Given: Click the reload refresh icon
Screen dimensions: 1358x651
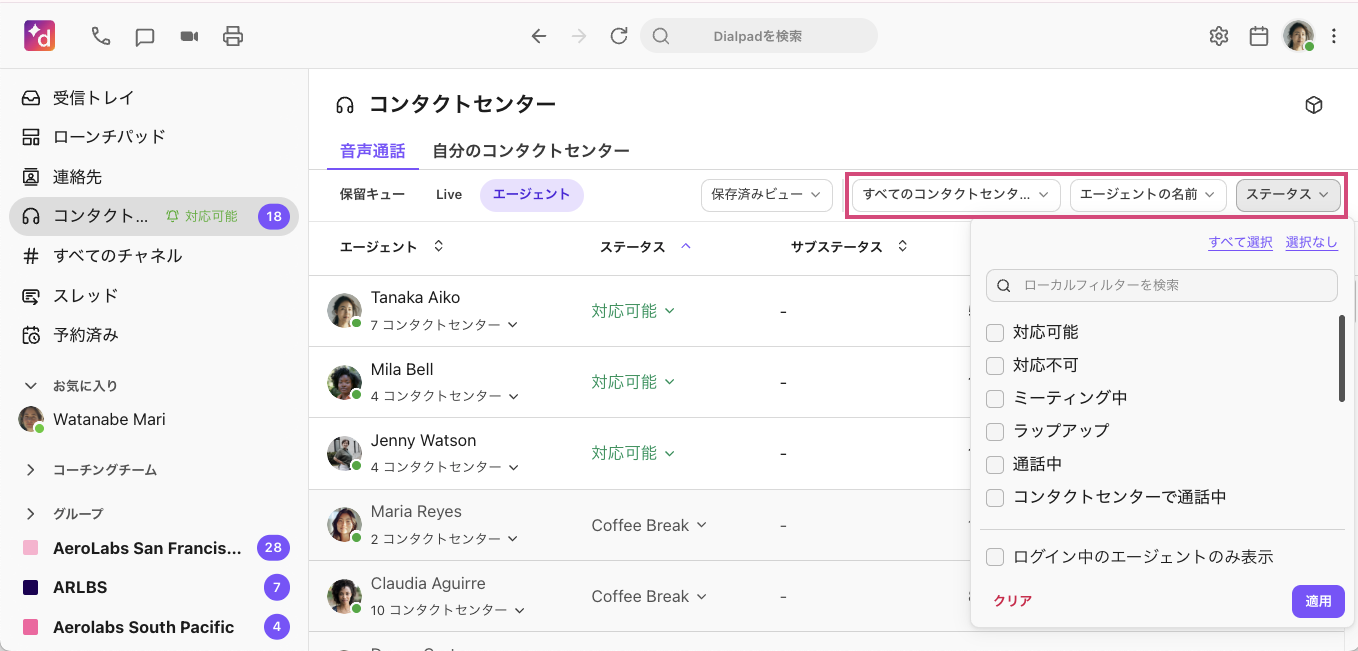Looking at the screenshot, I should [619, 37].
